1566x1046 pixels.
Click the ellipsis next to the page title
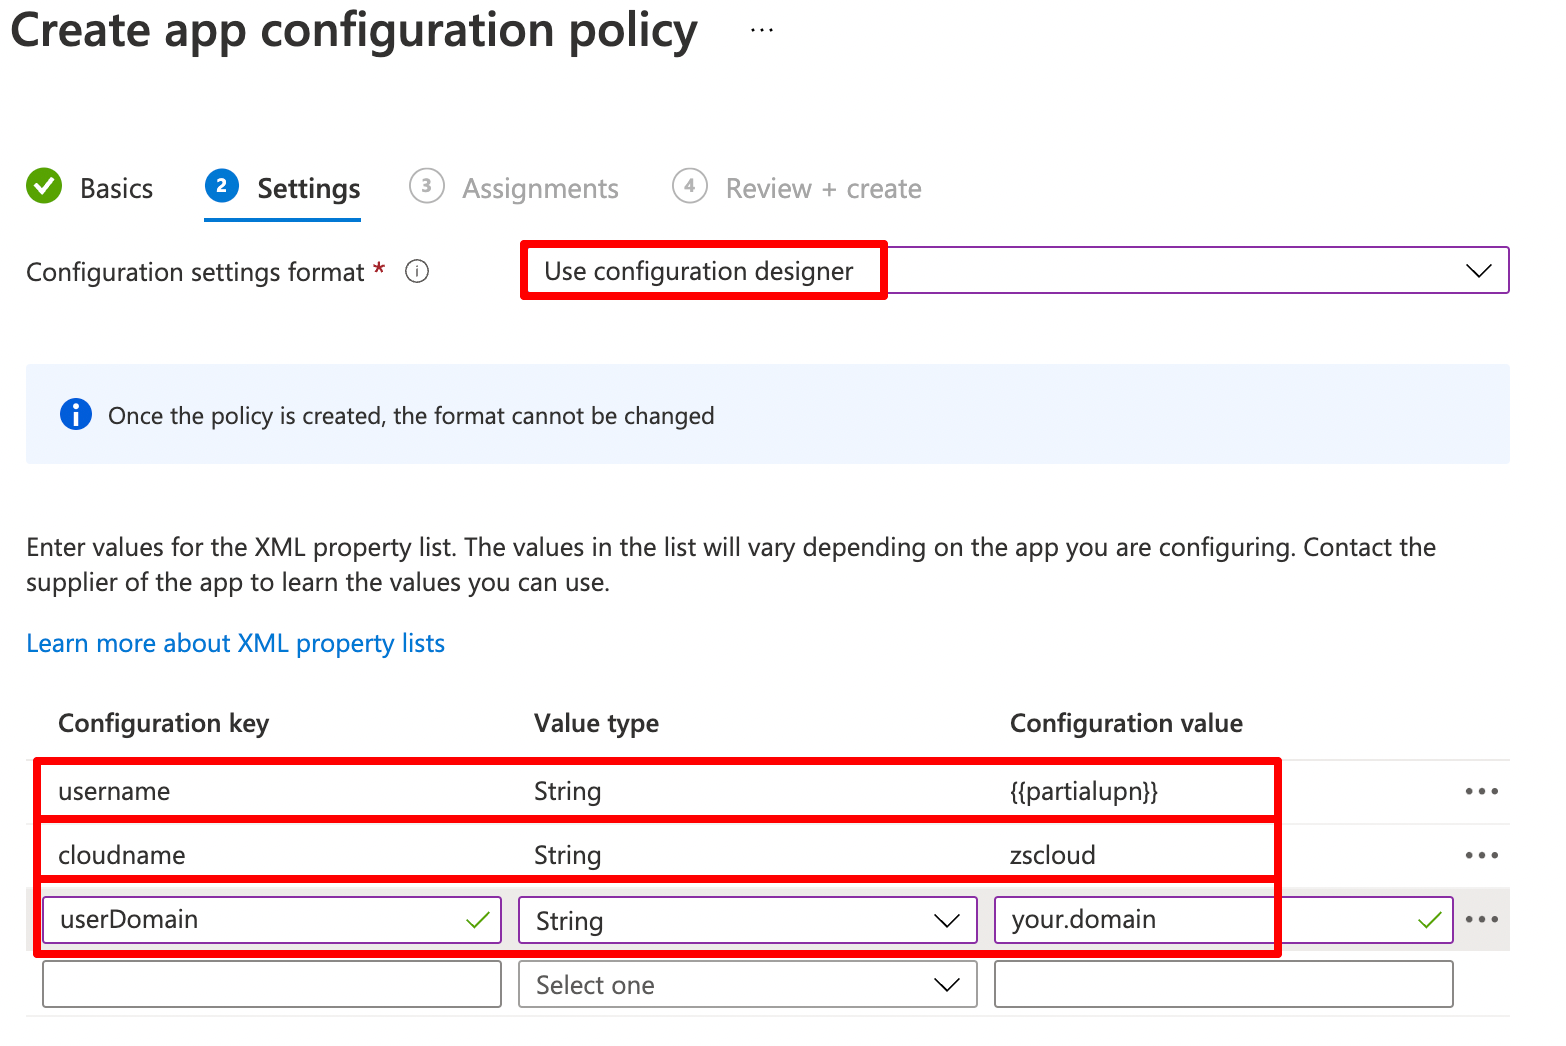pos(761,29)
